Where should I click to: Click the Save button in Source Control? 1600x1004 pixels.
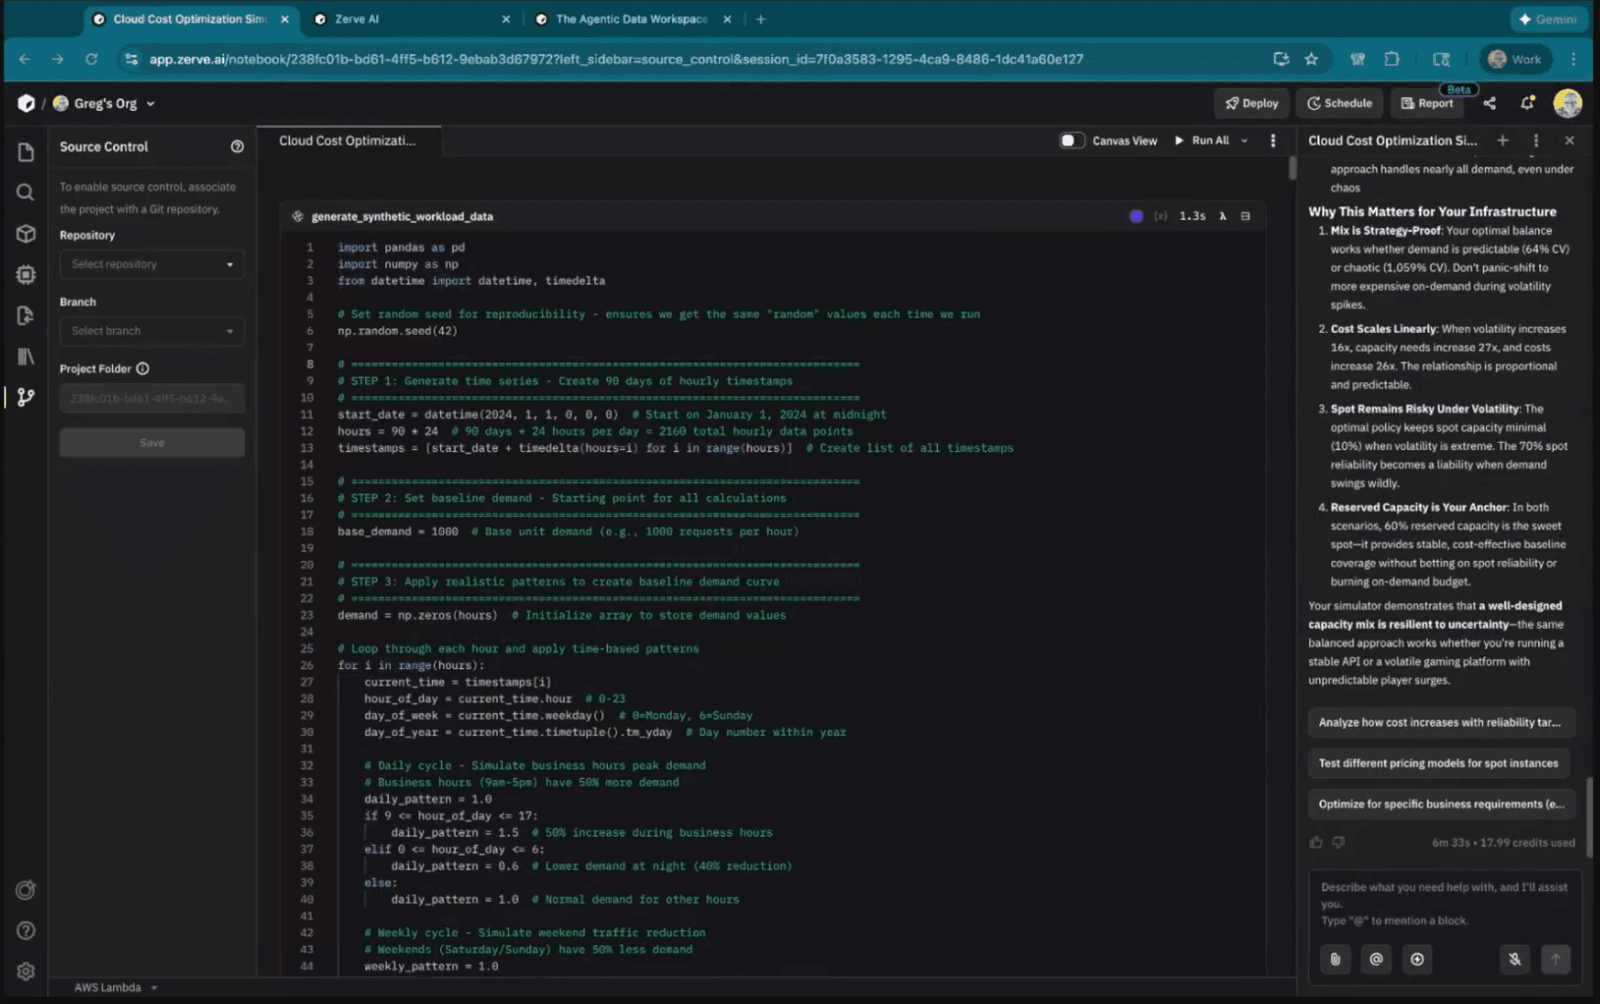151,441
